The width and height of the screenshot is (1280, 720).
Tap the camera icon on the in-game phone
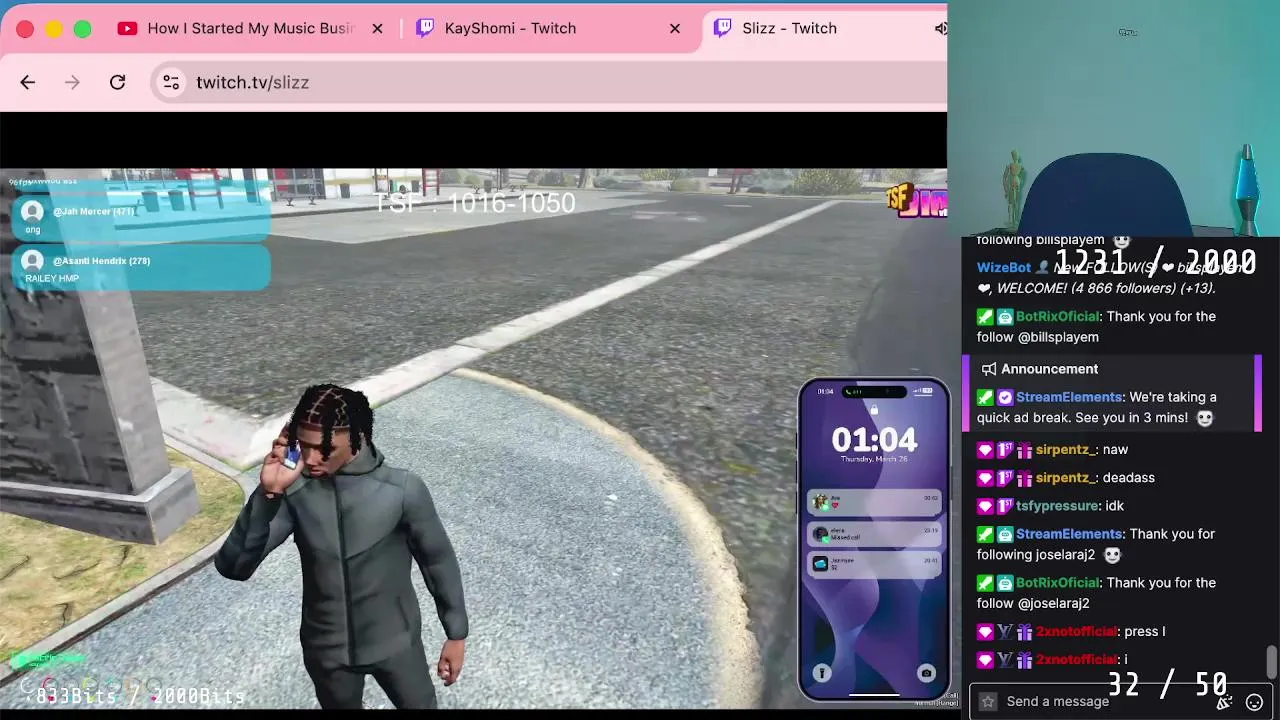[x=926, y=674]
